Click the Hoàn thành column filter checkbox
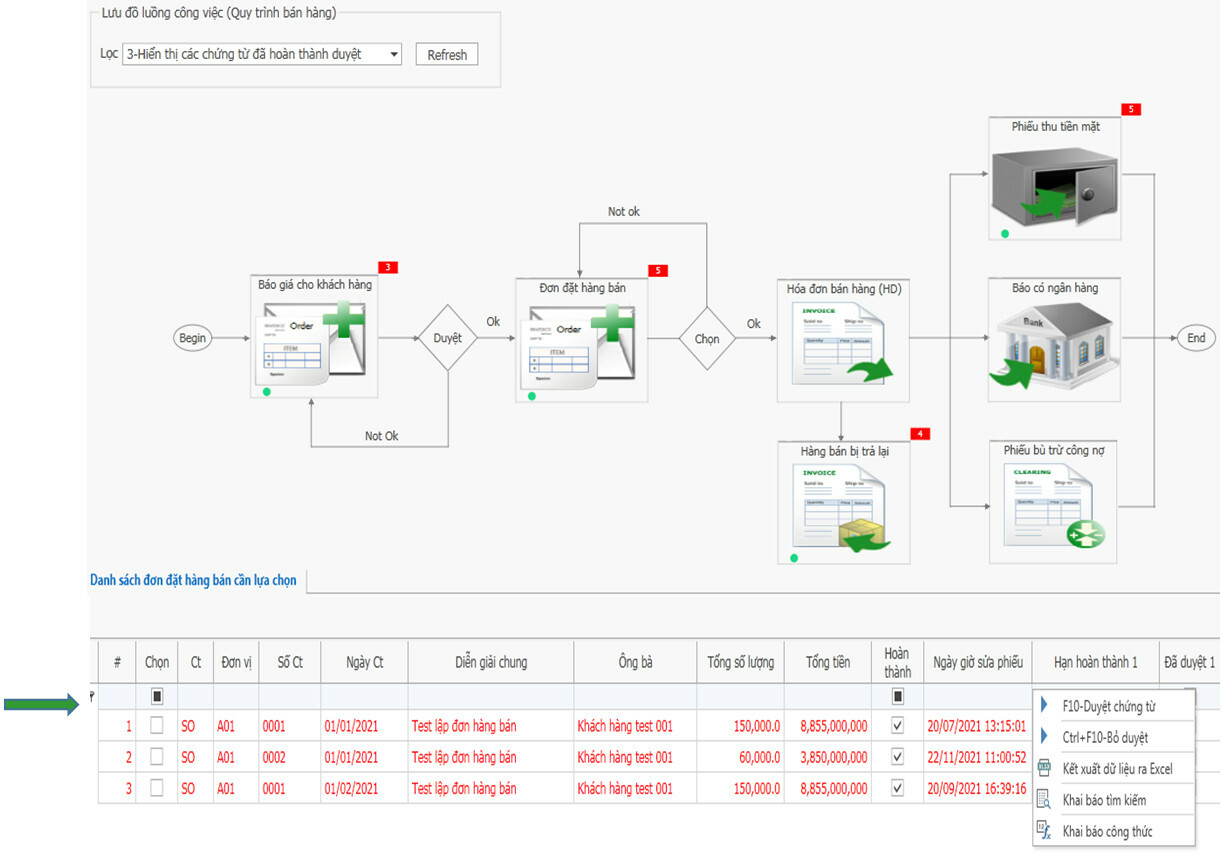The width and height of the screenshot is (1222, 857). [x=897, y=696]
